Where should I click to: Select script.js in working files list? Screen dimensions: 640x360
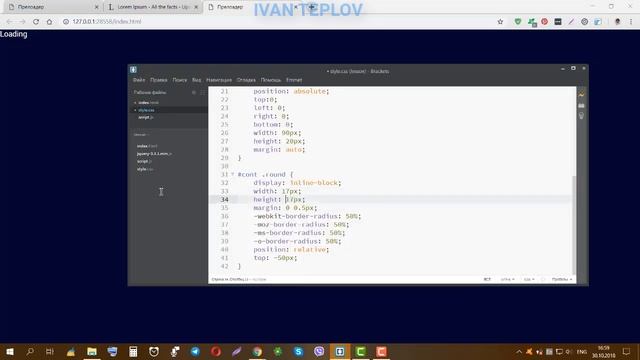tap(145, 118)
